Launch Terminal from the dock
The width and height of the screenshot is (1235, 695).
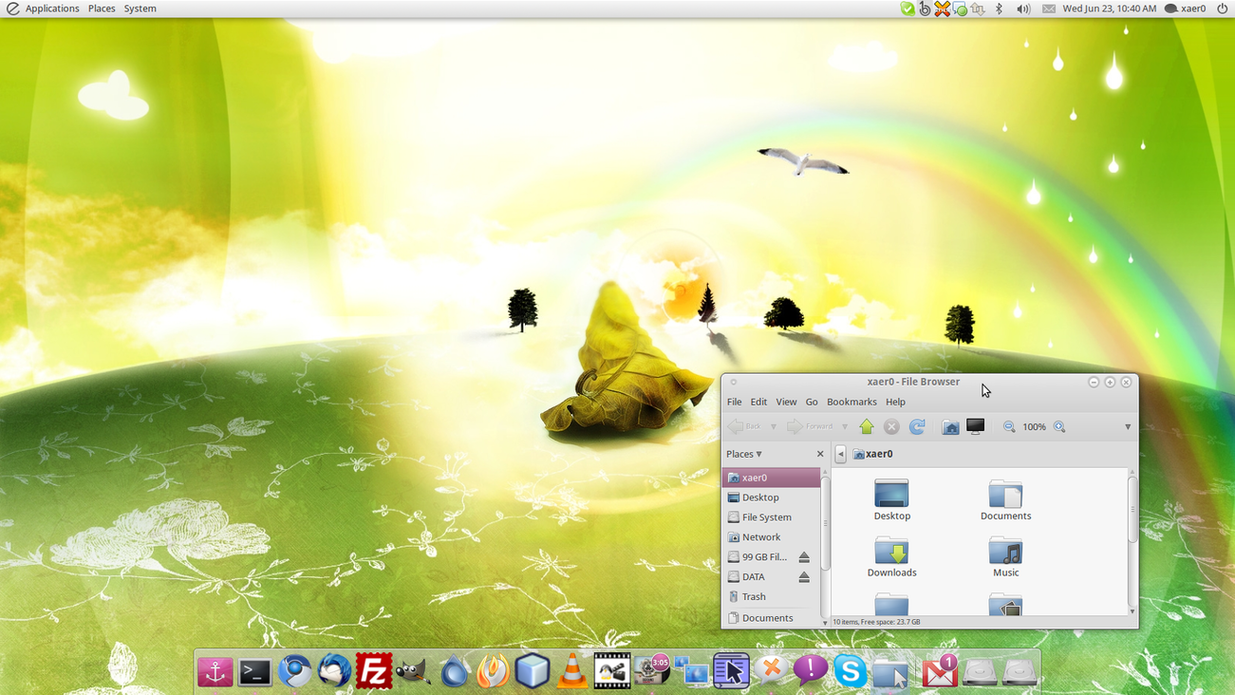[255, 672]
